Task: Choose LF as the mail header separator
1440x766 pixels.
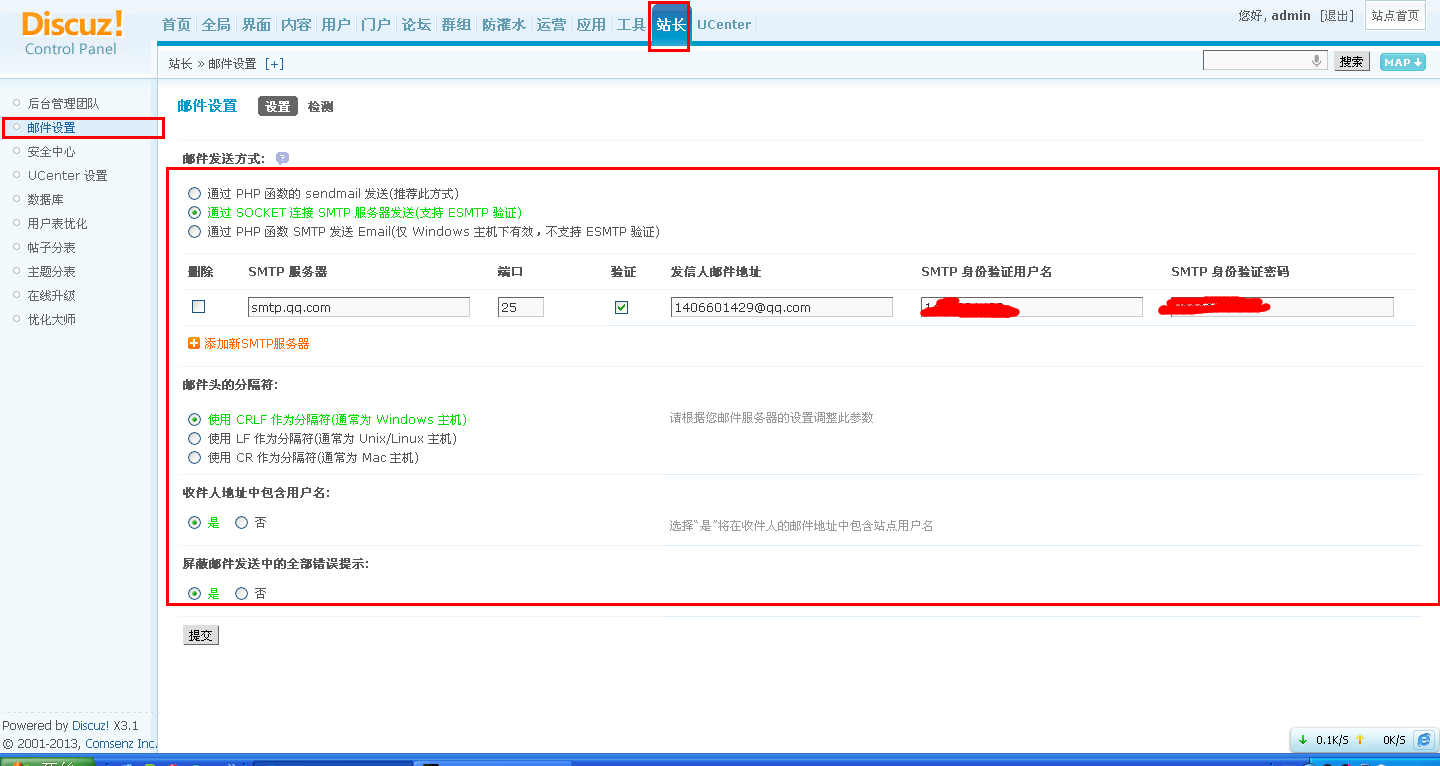Action: pyautogui.click(x=194, y=439)
